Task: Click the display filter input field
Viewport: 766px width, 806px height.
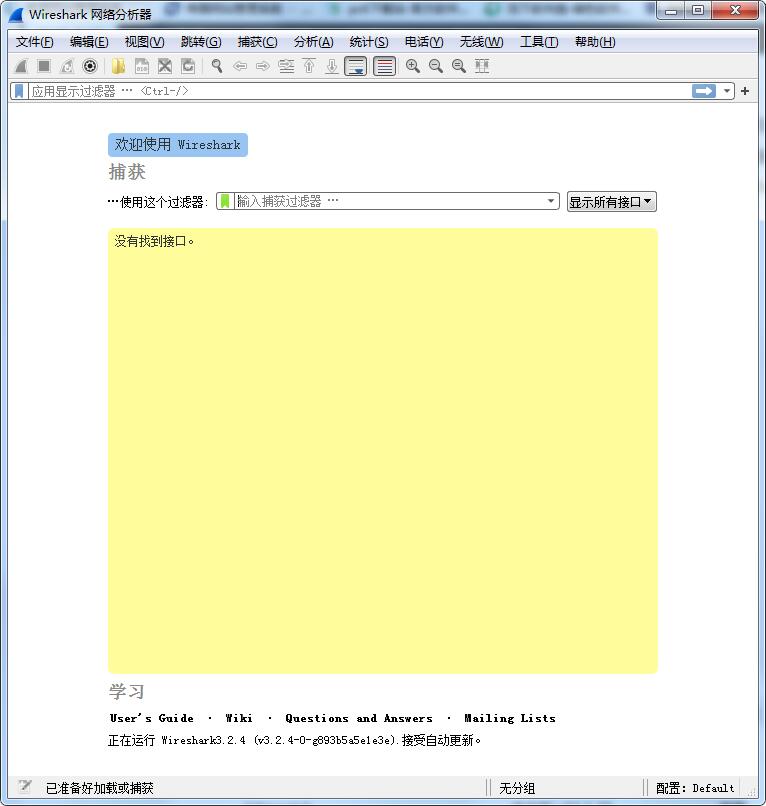Action: [x=359, y=91]
